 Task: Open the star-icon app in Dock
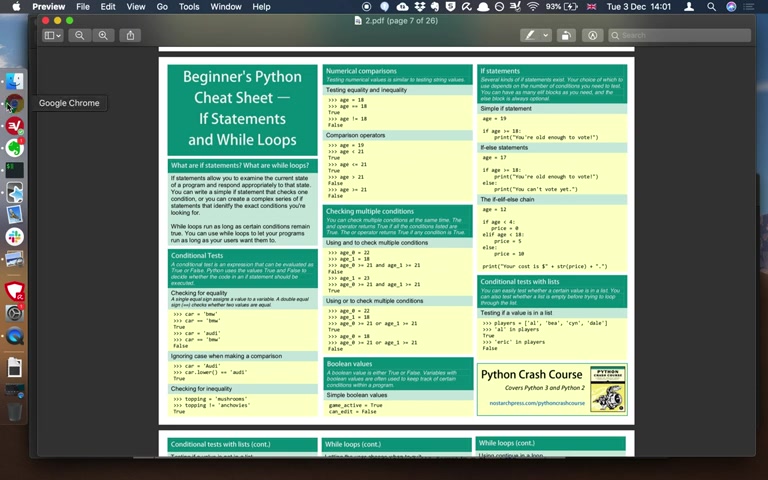coord(15,192)
